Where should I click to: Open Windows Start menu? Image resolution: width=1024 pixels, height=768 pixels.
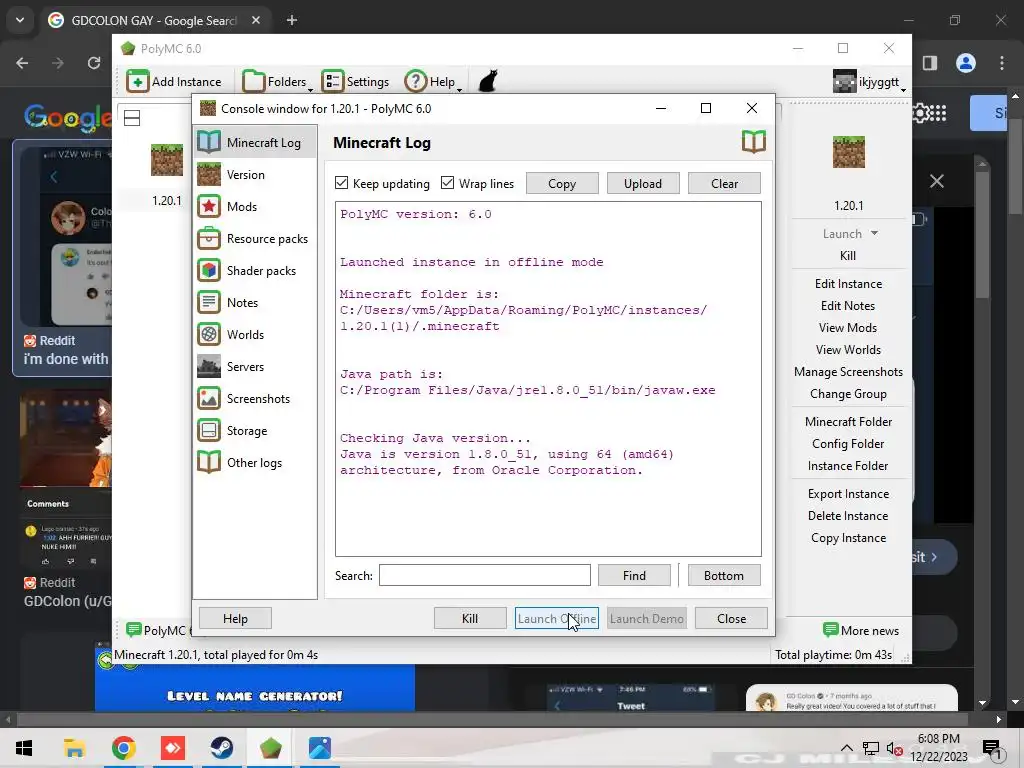coord(24,748)
